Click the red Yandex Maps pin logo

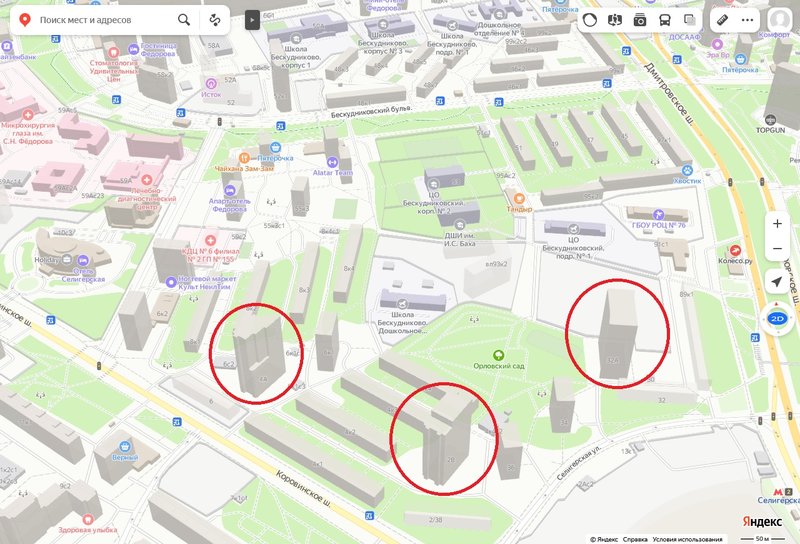(x=24, y=20)
